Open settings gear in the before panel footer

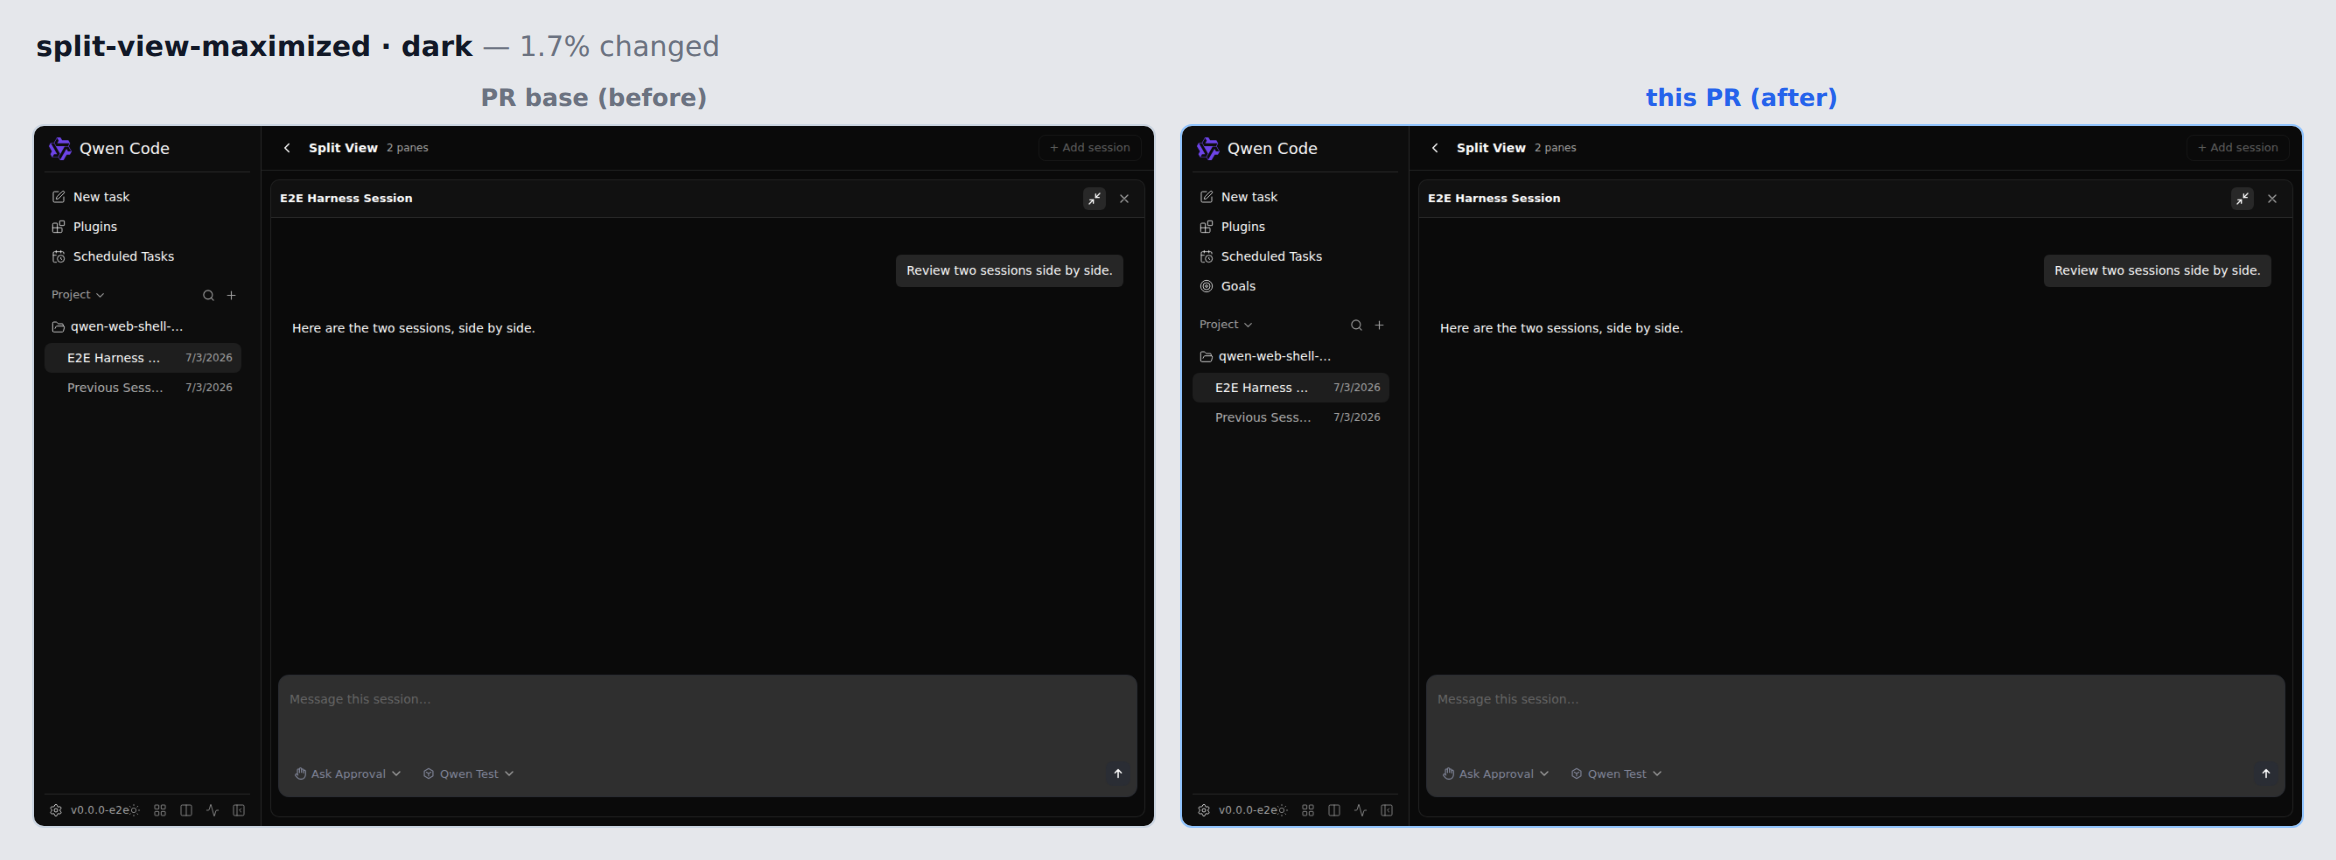(x=56, y=810)
